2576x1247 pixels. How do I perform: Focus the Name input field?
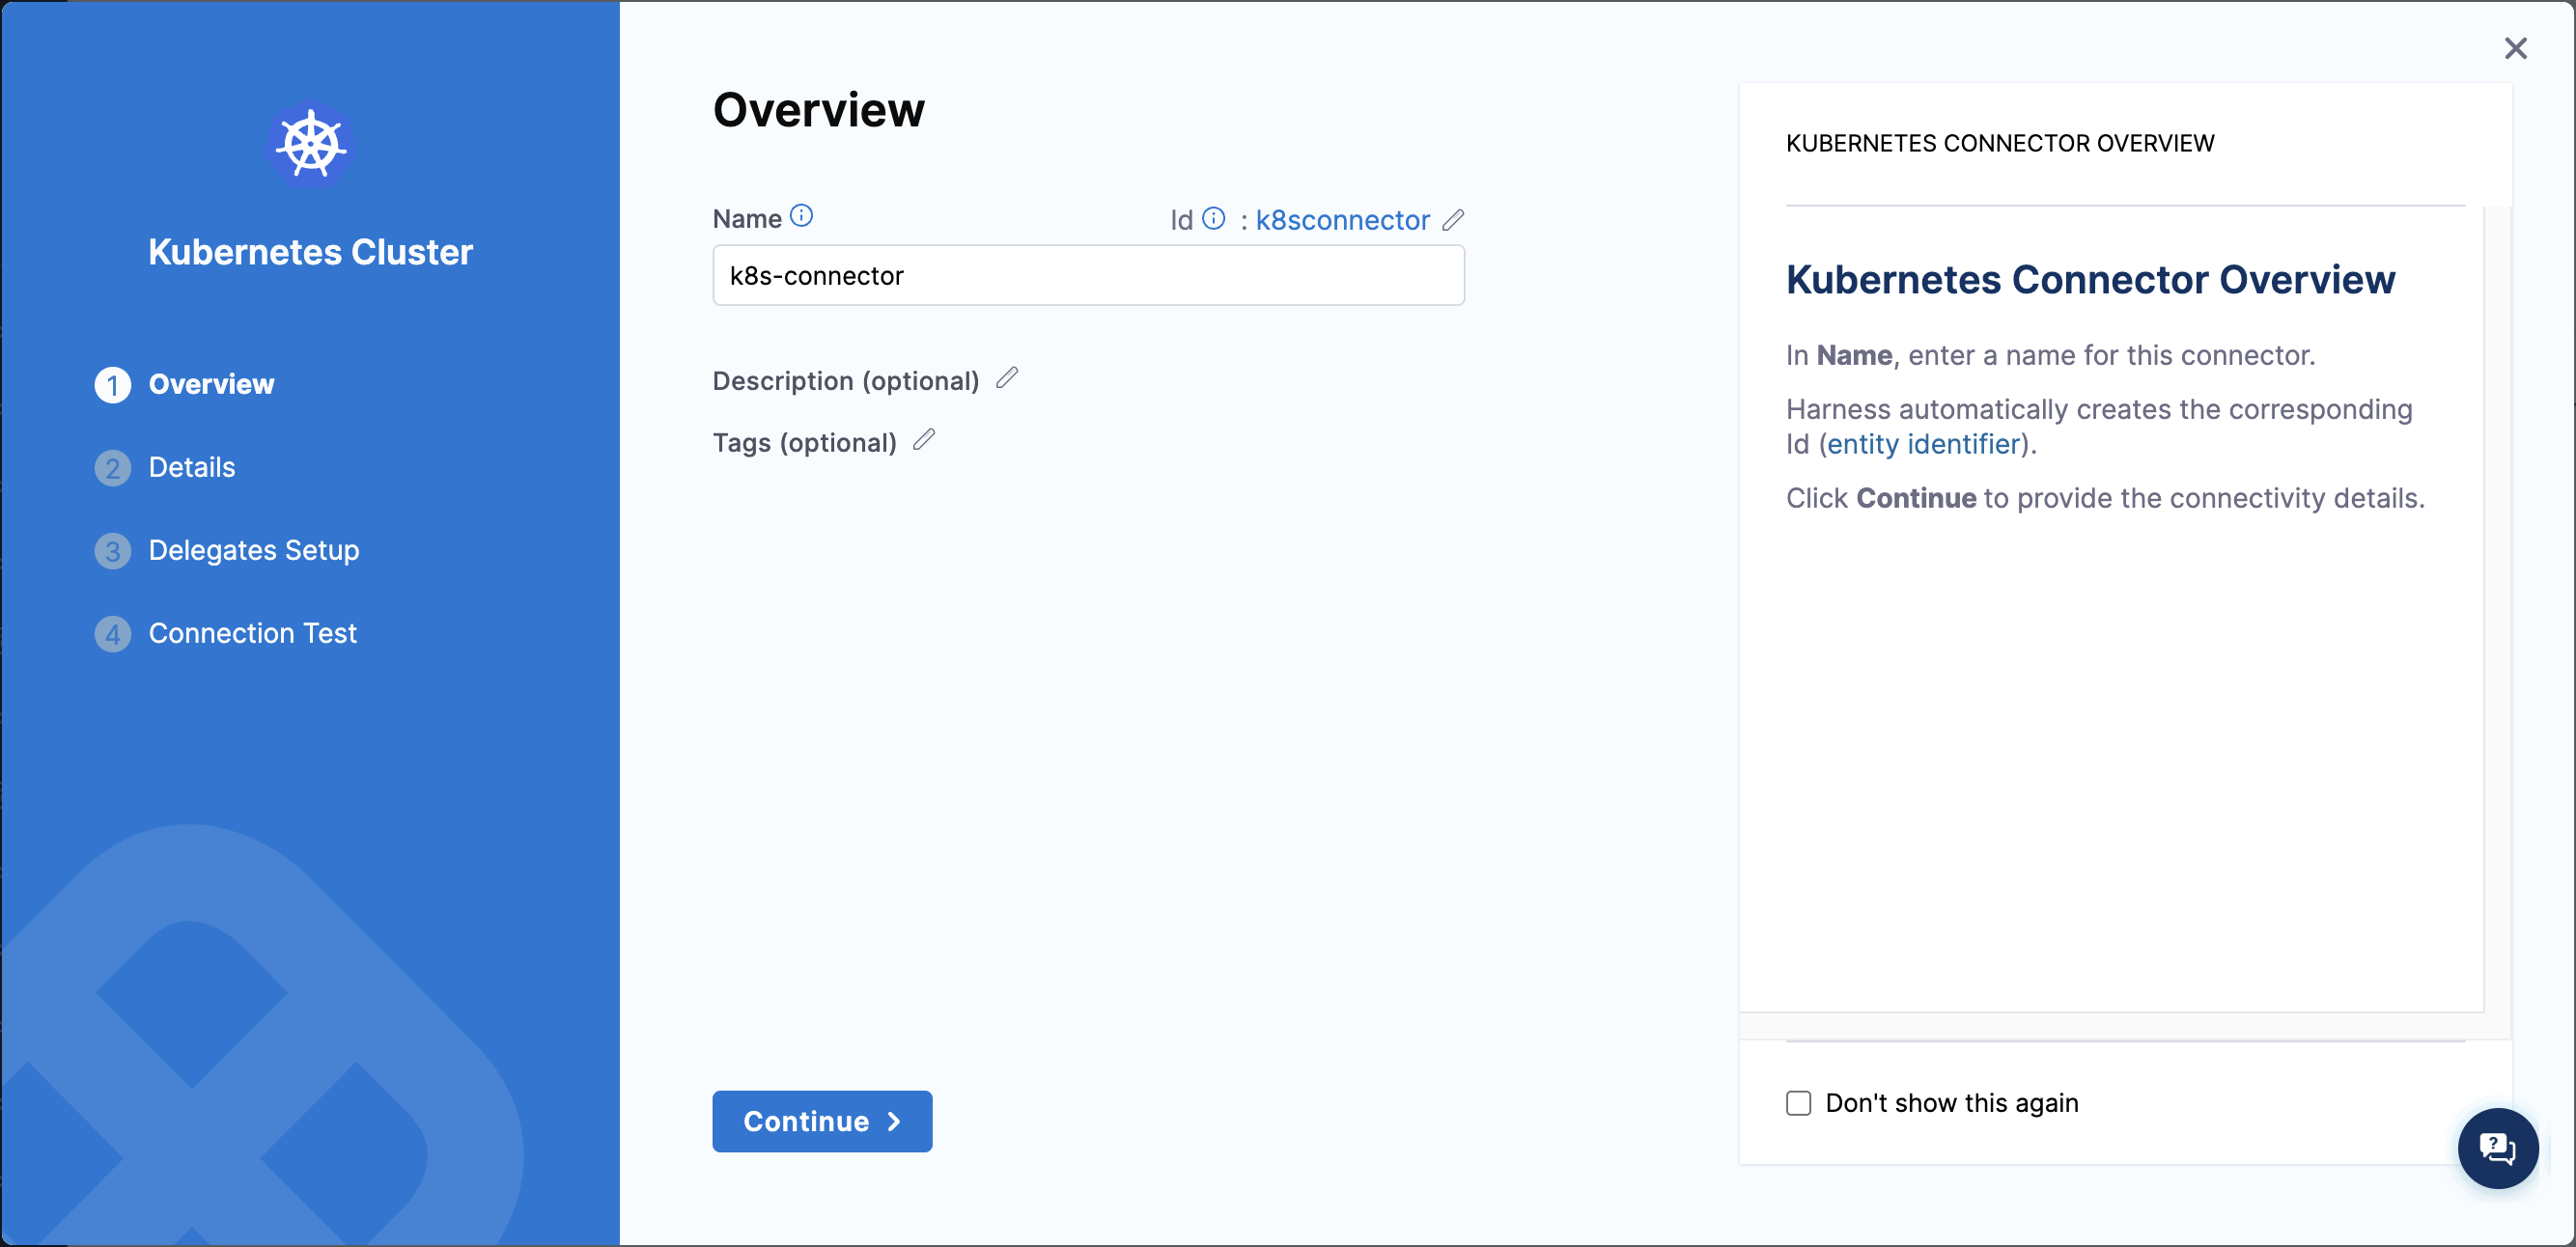(x=1087, y=276)
